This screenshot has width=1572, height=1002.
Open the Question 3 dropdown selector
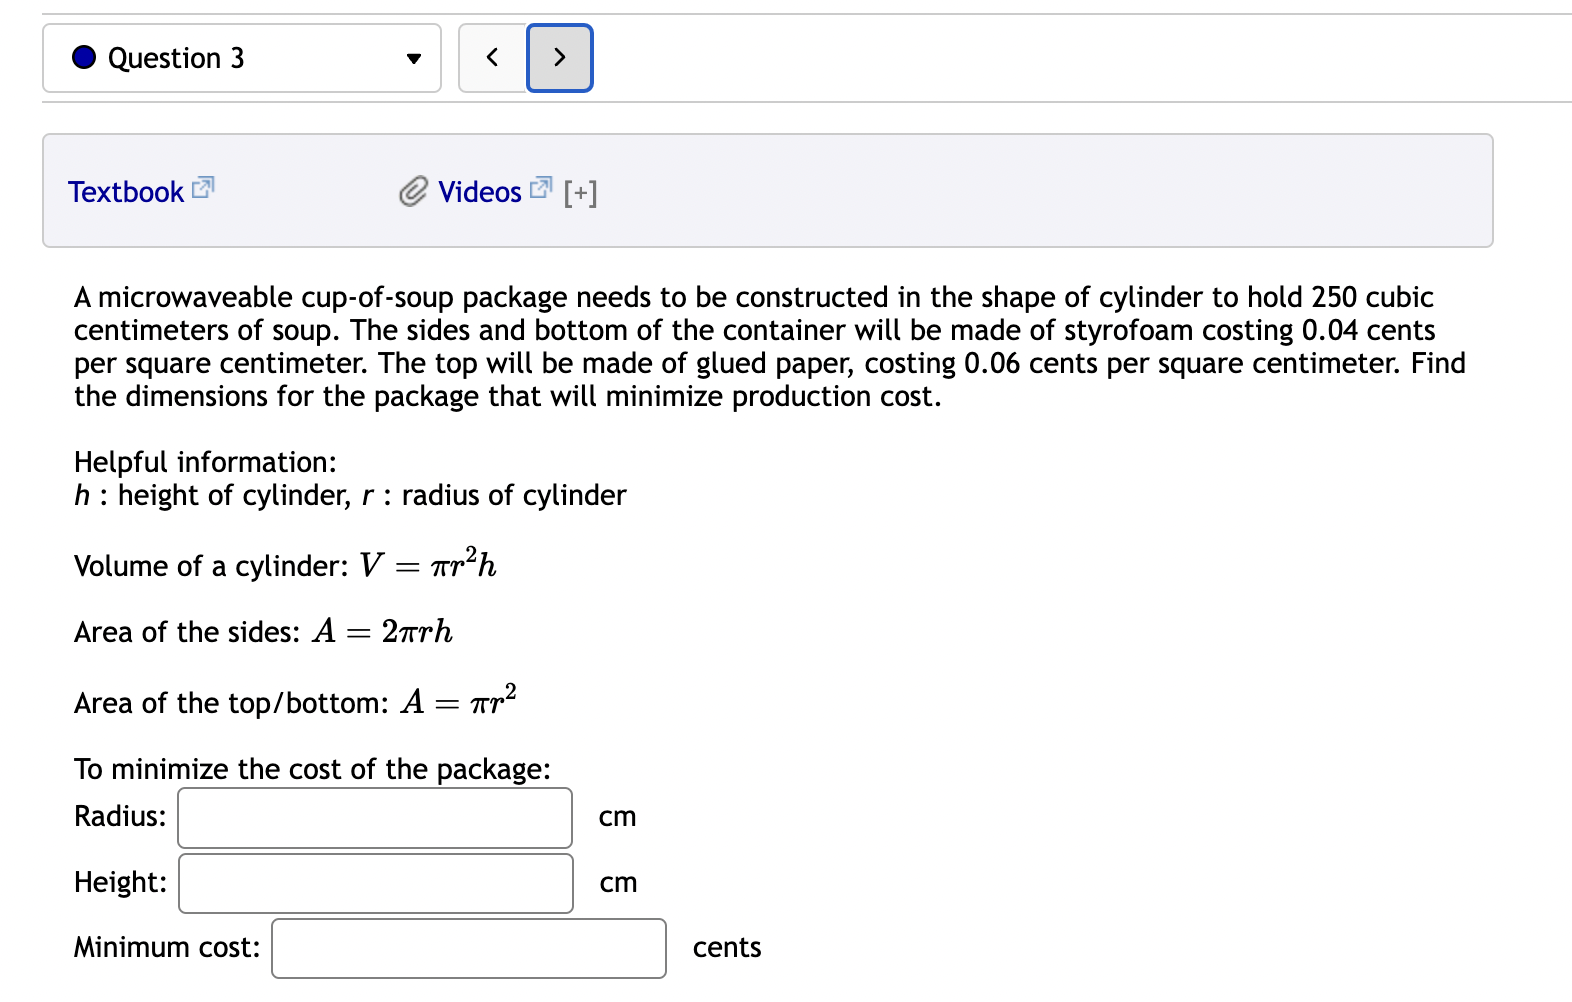pyautogui.click(x=242, y=58)
